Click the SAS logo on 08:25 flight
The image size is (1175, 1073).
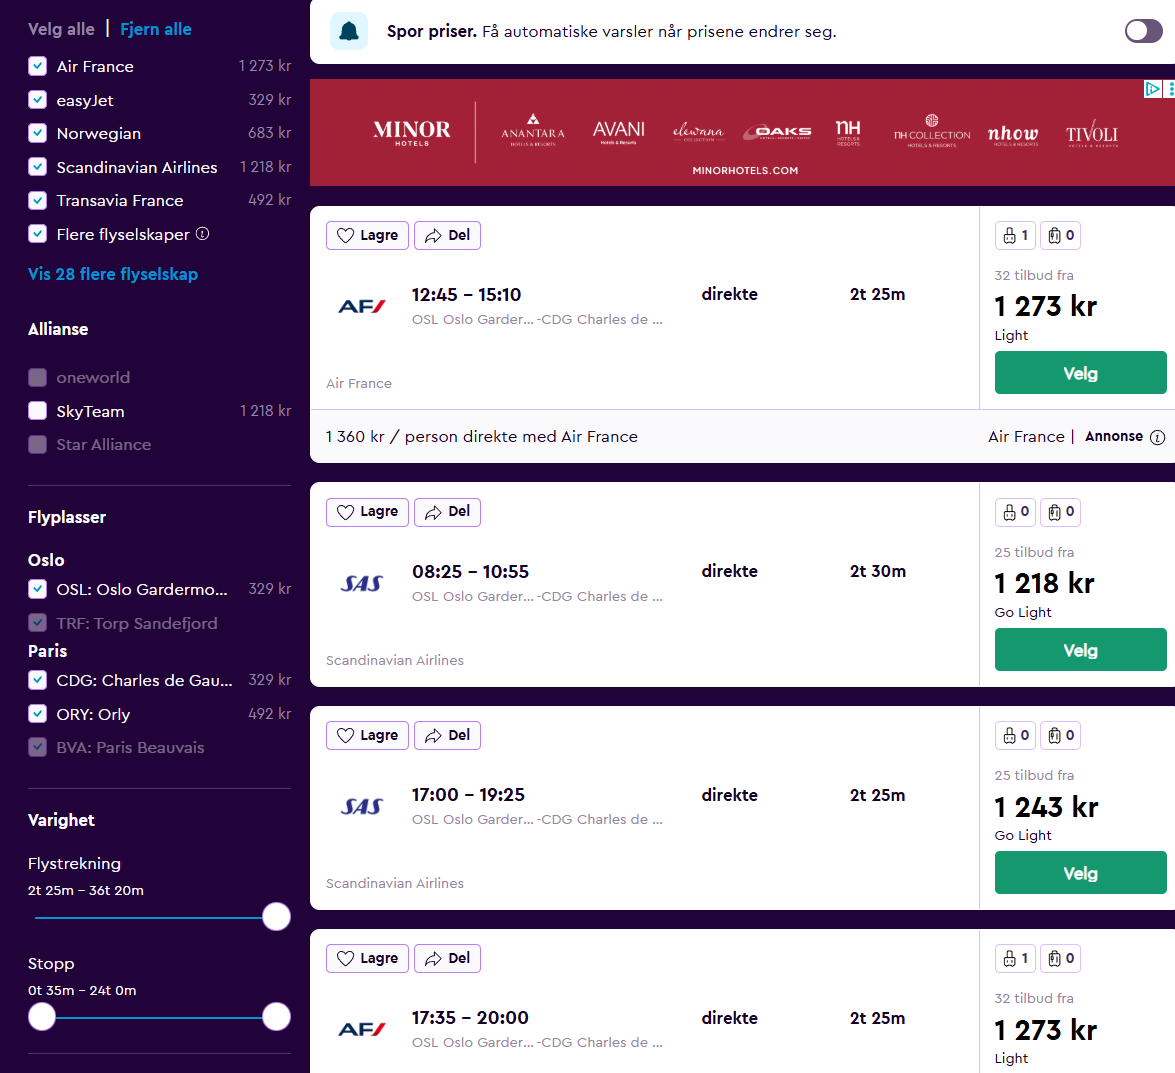click(361, 583)
